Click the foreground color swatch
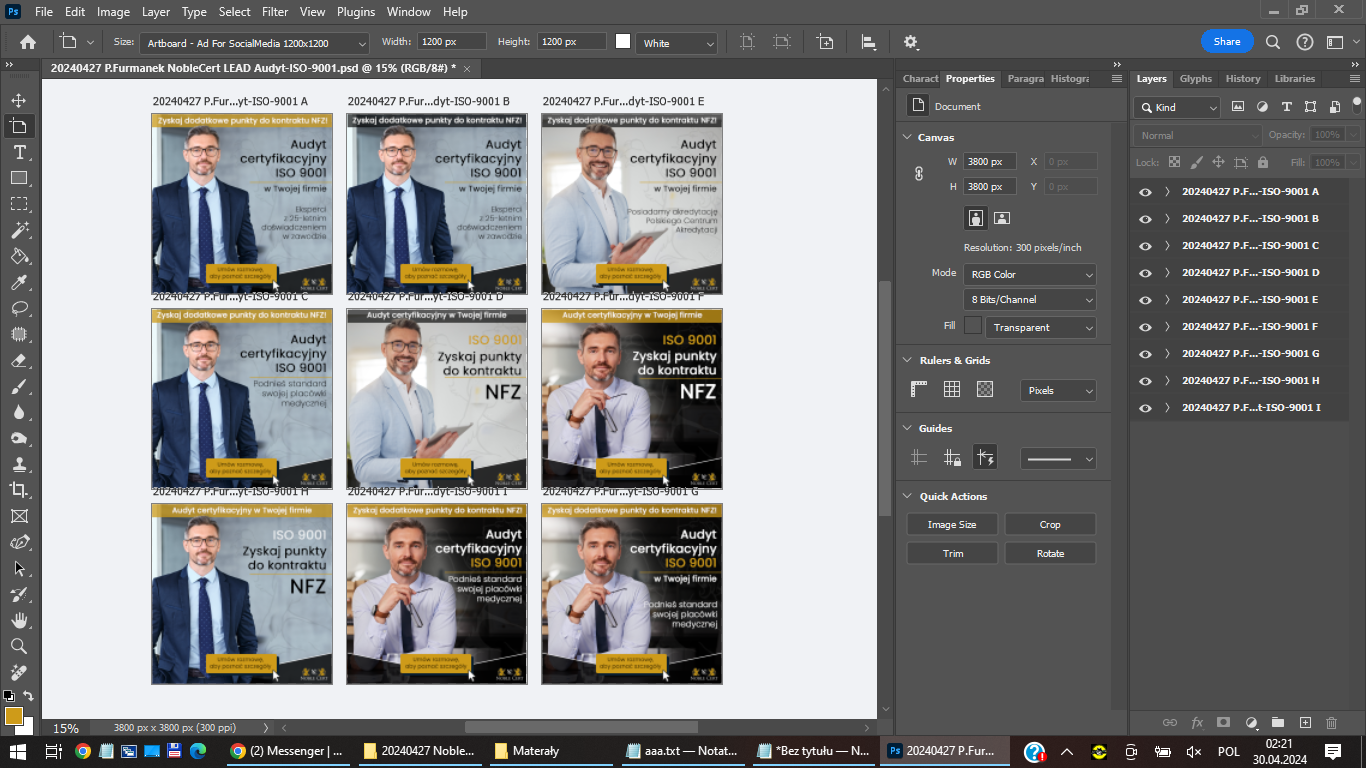This screenshot has height=768, width=1366. [x=13, y=715]
